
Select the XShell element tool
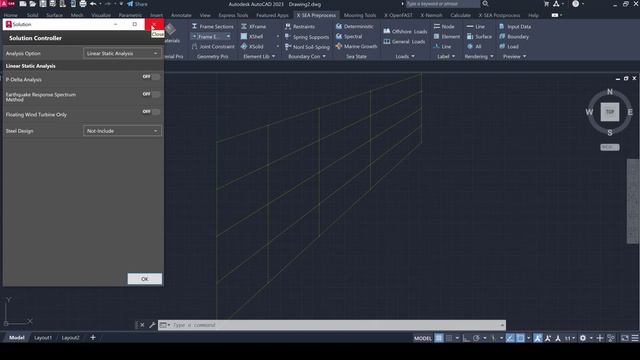point(252,36)
